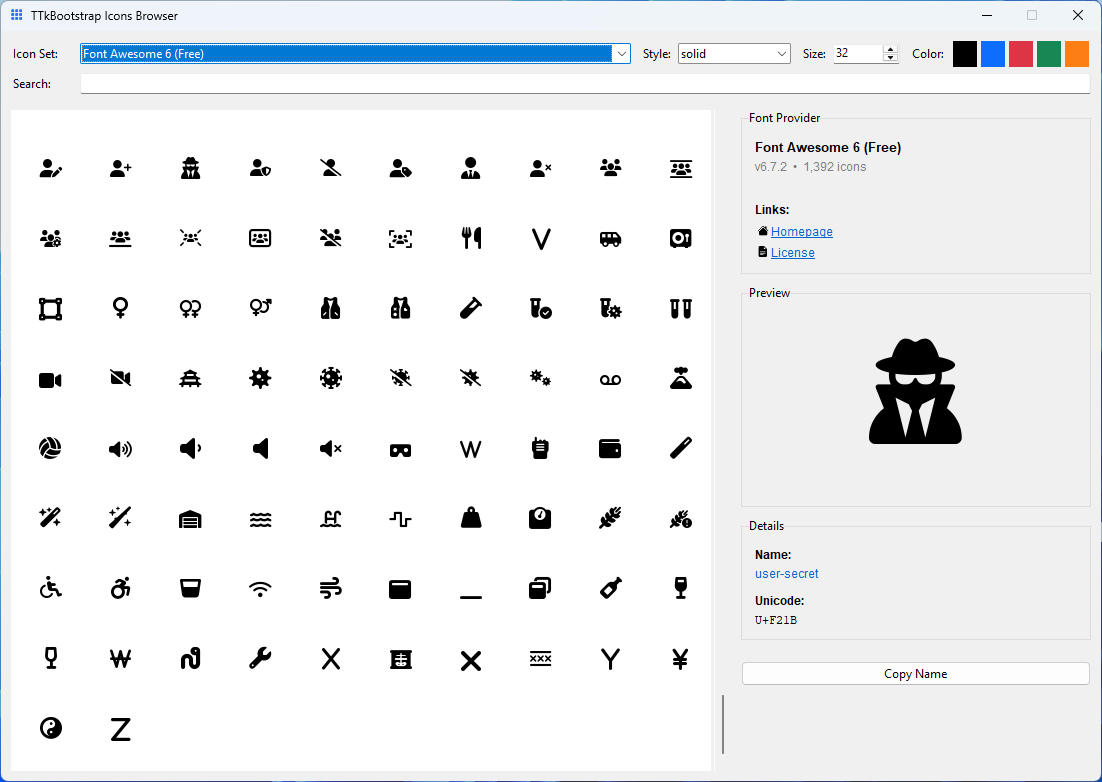This screenshot has height=782, width=1102.
Task: Select the wine bottle icon
Action: pyautogui.click(x=610, y=588)
